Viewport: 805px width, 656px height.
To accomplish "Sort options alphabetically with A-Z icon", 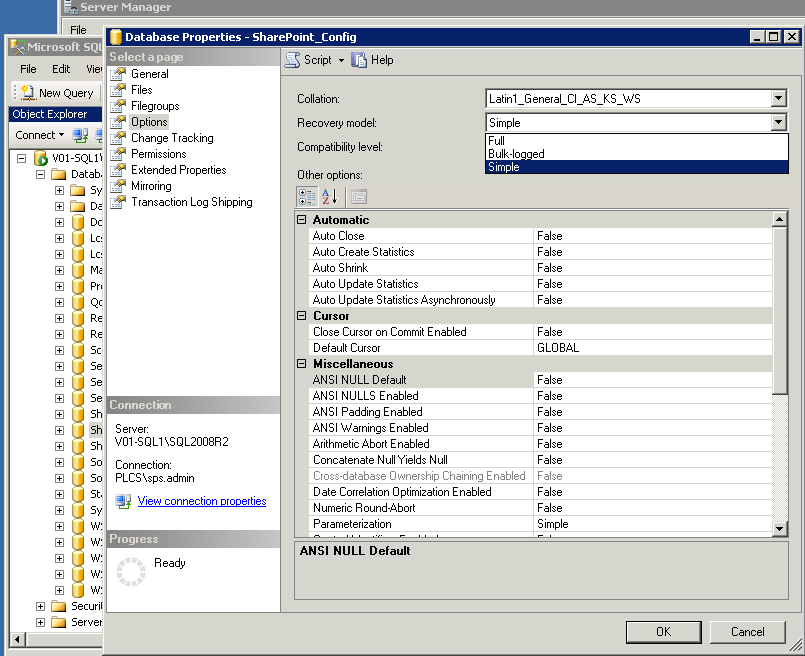I will pos(328,196).
